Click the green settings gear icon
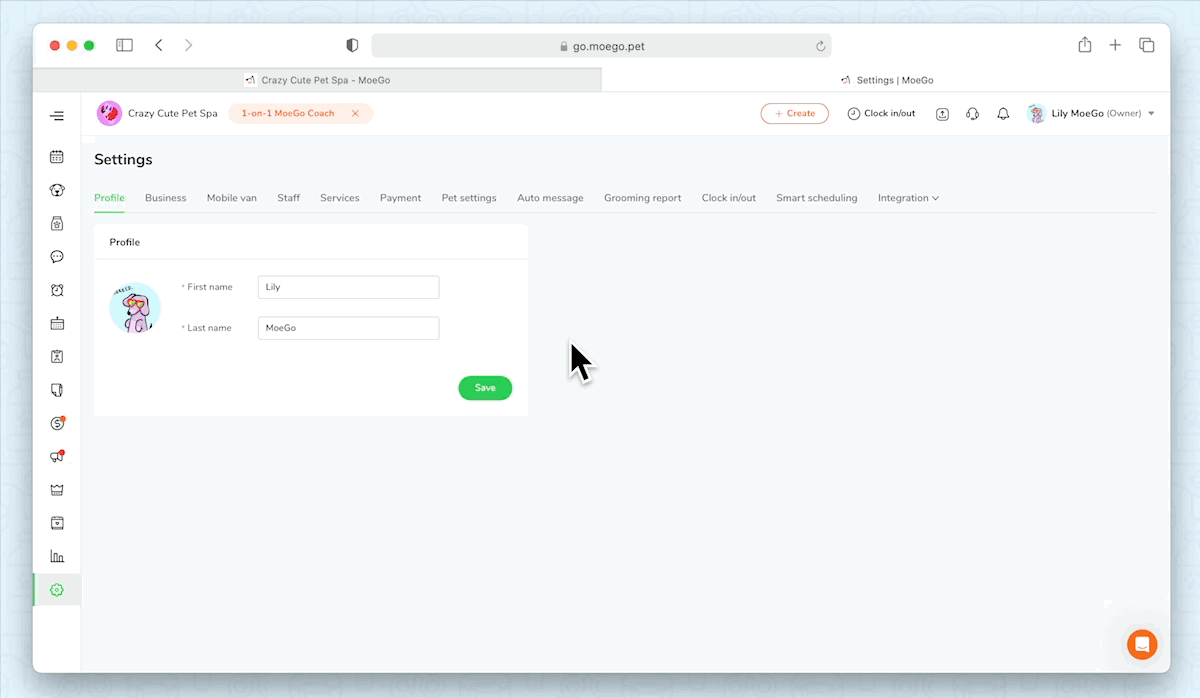The height and width of the screenshot is (698, 1200). [57, 590]
